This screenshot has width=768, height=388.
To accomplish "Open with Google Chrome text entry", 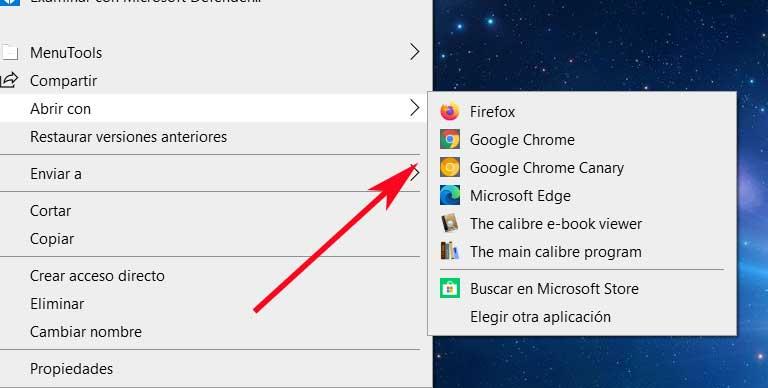I will 522,140.
